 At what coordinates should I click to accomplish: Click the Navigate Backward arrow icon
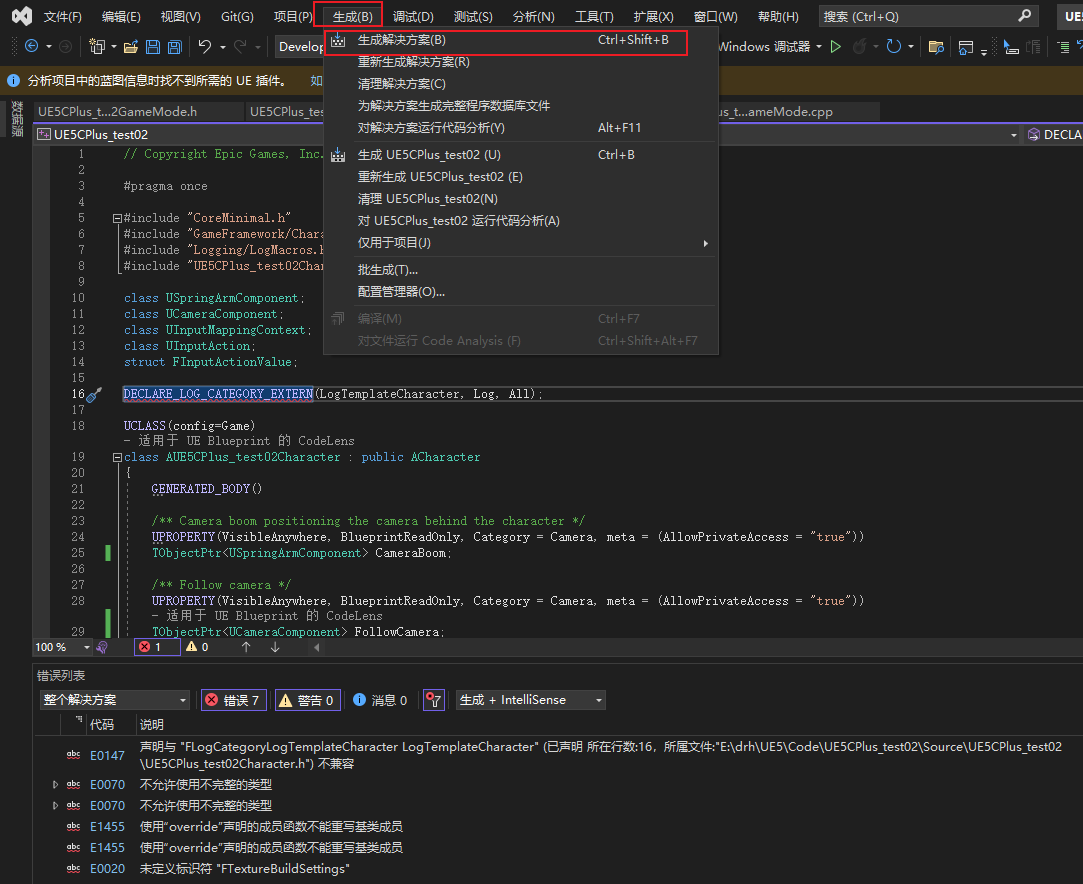[x=31, y=46]
